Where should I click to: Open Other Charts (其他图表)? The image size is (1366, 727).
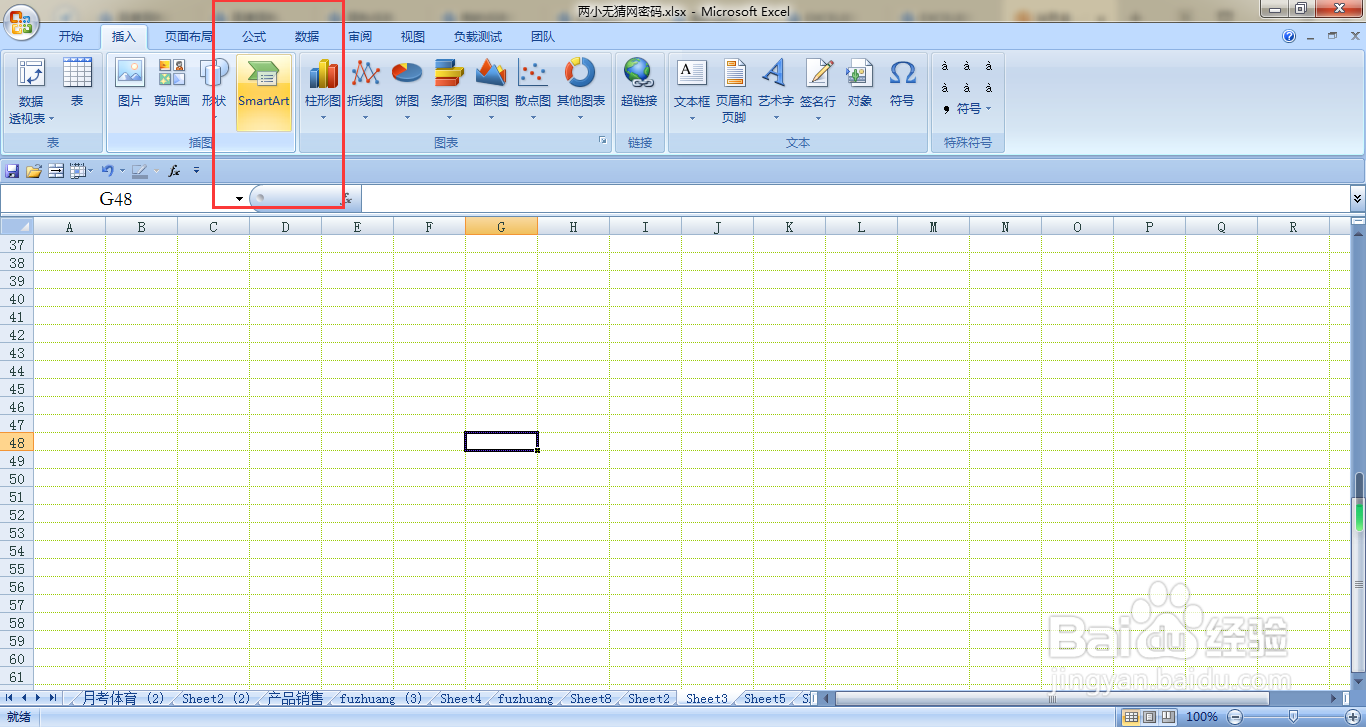581,91
